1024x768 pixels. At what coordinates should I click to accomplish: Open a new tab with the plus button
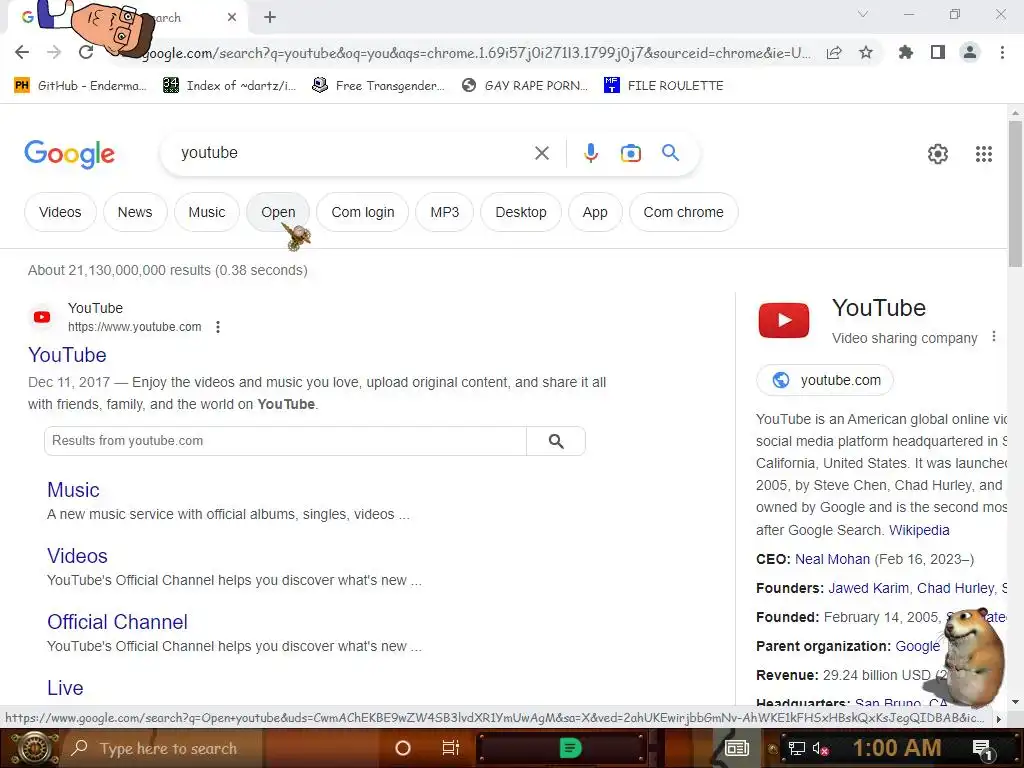click(270, 18)
